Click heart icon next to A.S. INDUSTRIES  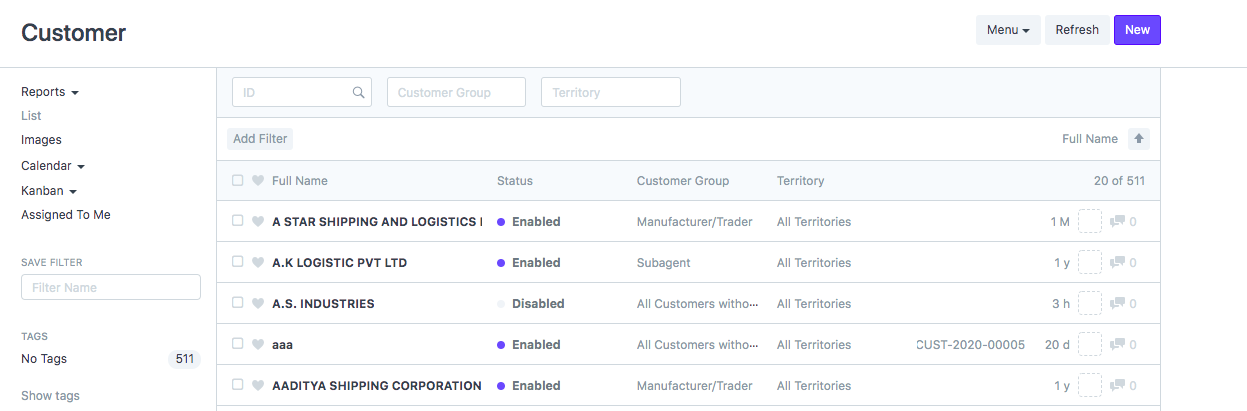258,303
